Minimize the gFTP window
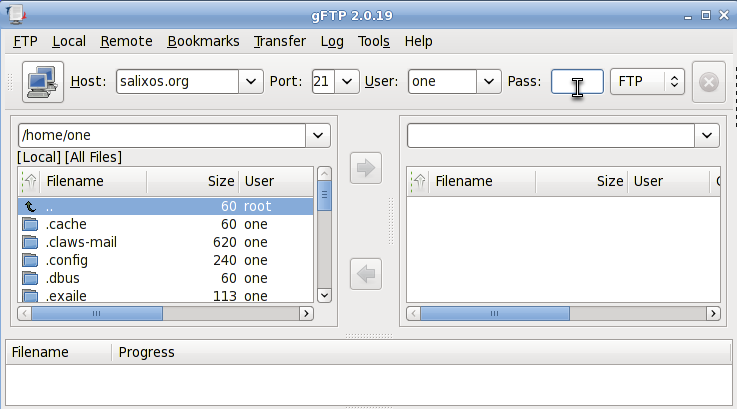This screenshot has width=737, height=409. (x=688, y=16)
